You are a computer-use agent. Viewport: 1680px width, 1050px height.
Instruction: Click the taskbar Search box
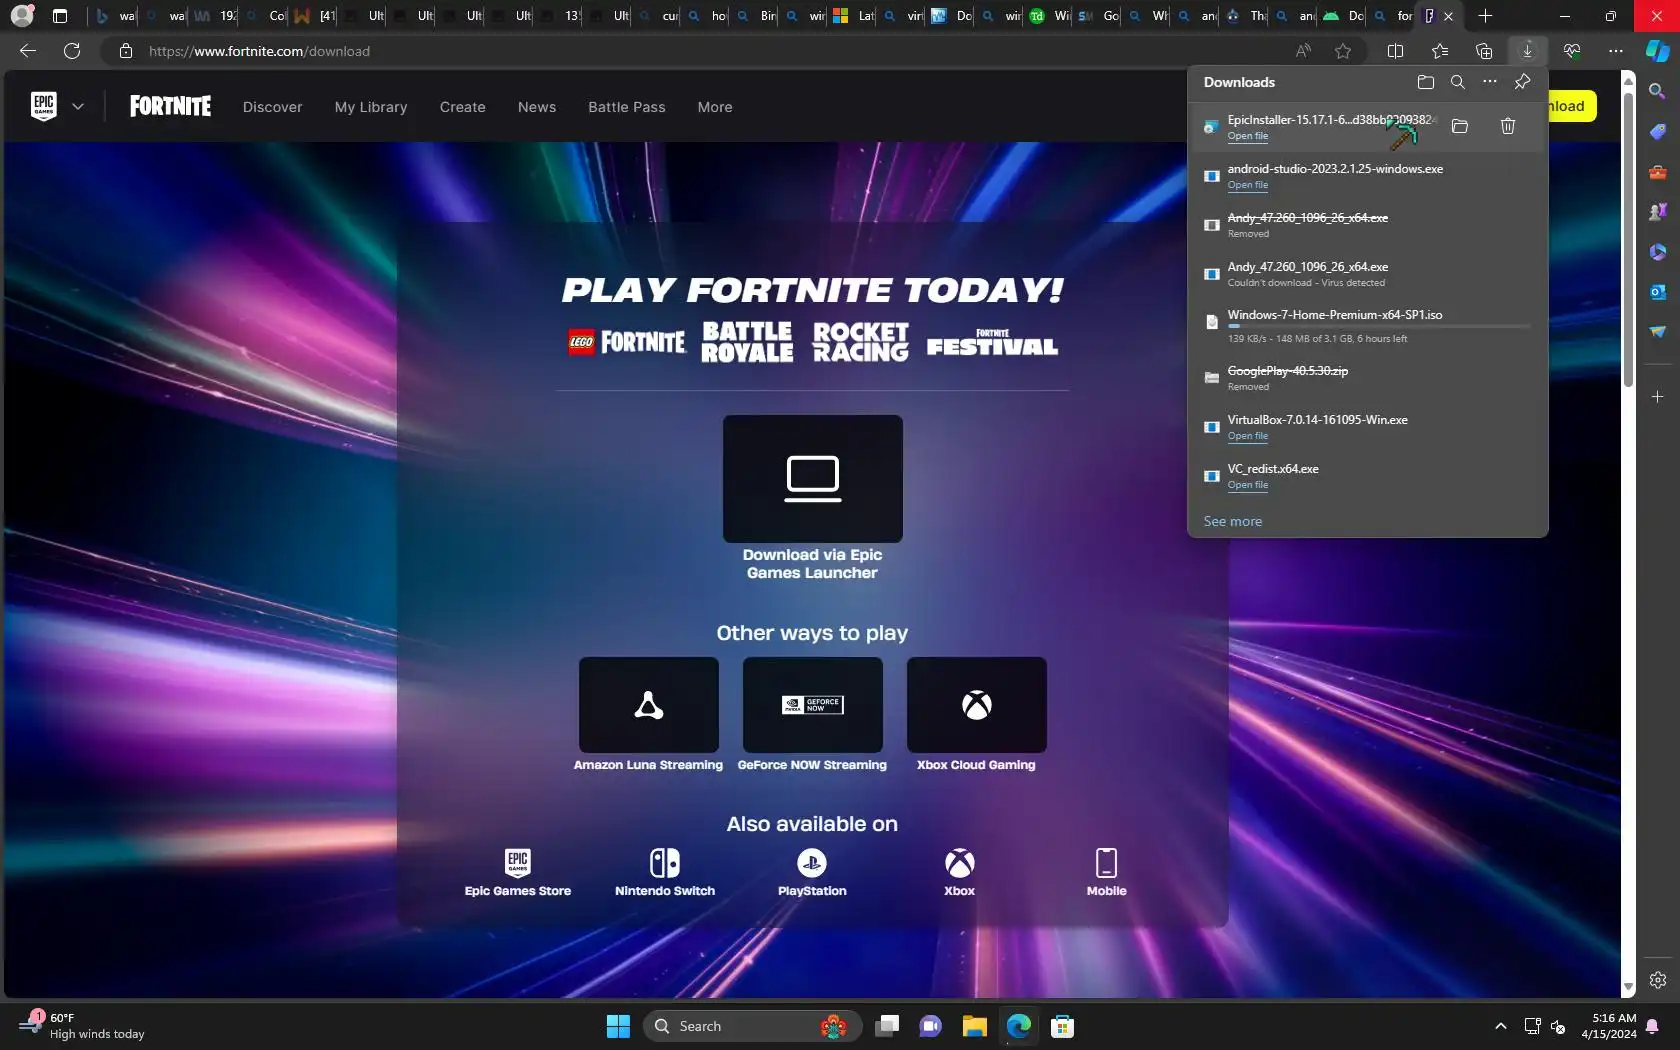tap(752, 1026)
